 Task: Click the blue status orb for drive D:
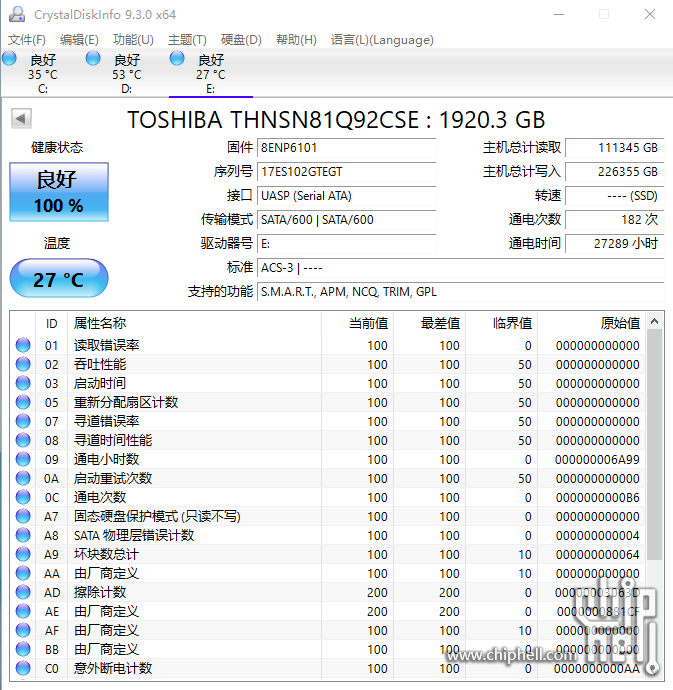click(x=93, y=58)
